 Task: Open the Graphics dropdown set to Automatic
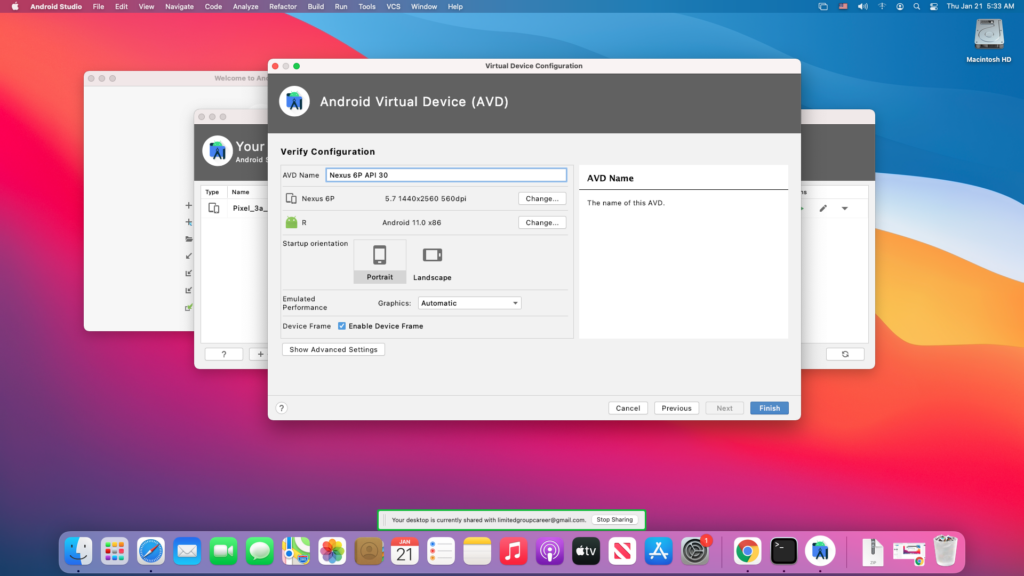coord(469,303)
